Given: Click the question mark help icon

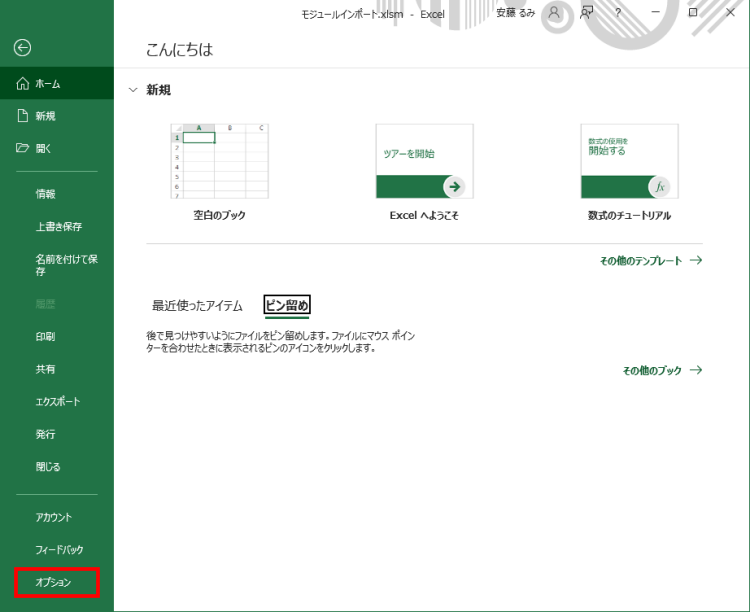Looking at the screenshot, I should coord(619,13).
